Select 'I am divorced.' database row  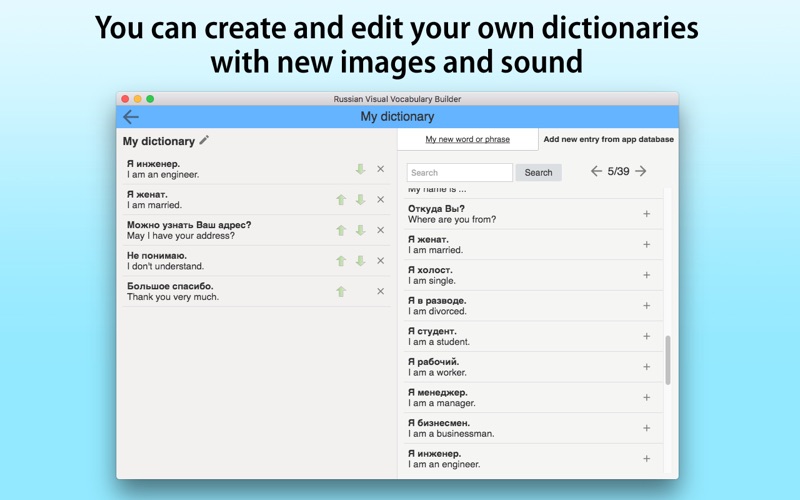pyautogui.click(x=533, y=306)
